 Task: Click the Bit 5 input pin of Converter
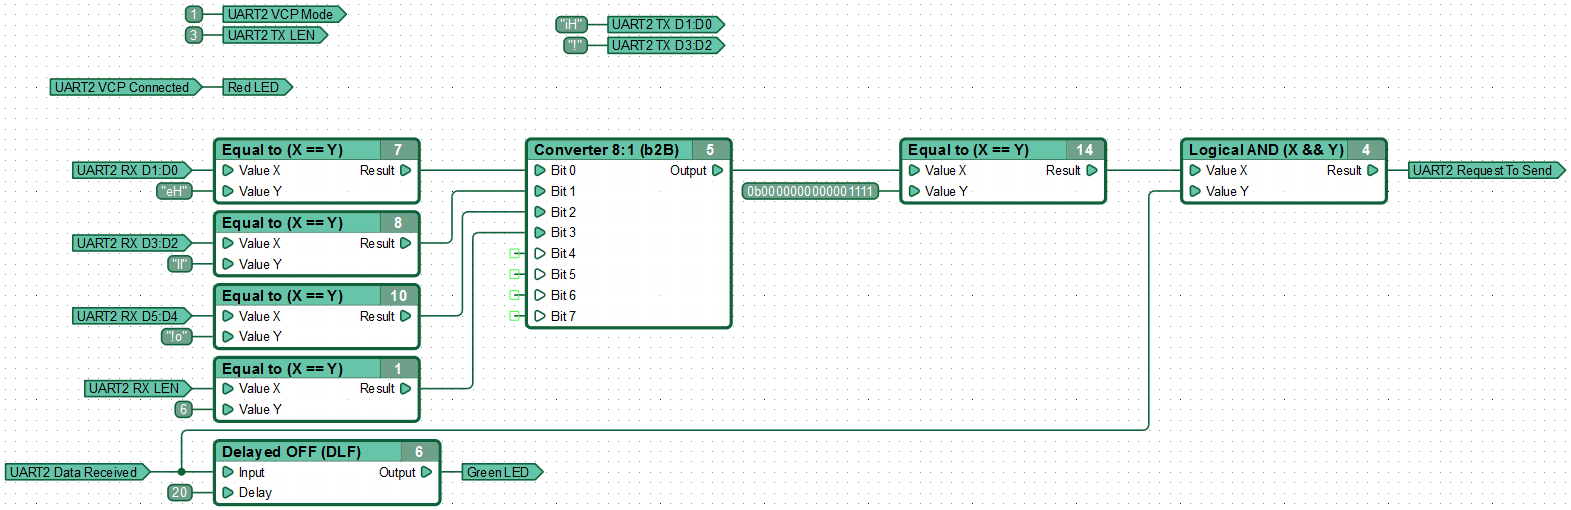(x=540, y=274)
